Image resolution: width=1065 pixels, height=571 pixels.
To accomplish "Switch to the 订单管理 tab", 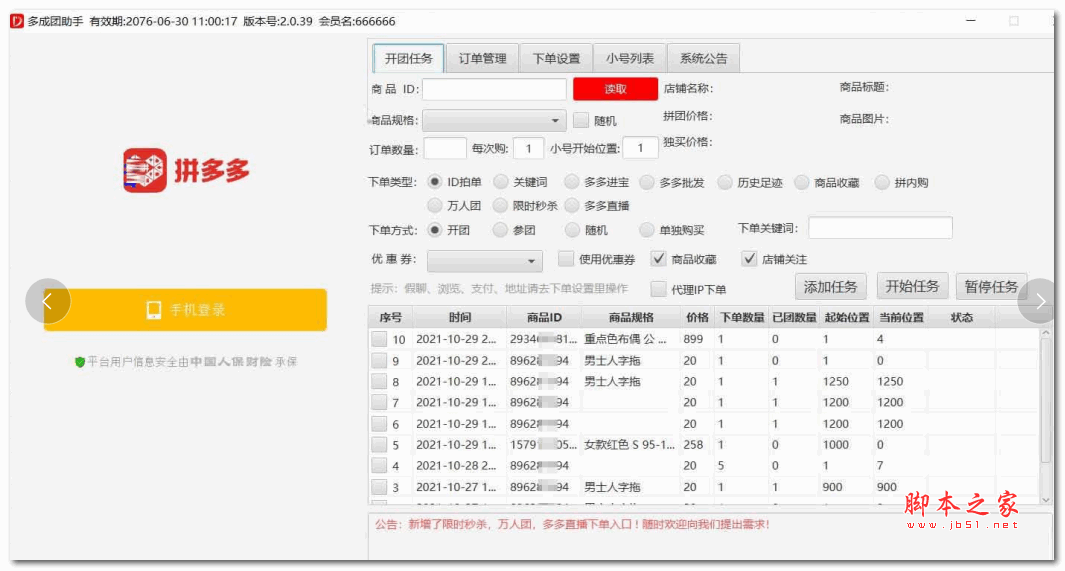I will pos(482,58).
